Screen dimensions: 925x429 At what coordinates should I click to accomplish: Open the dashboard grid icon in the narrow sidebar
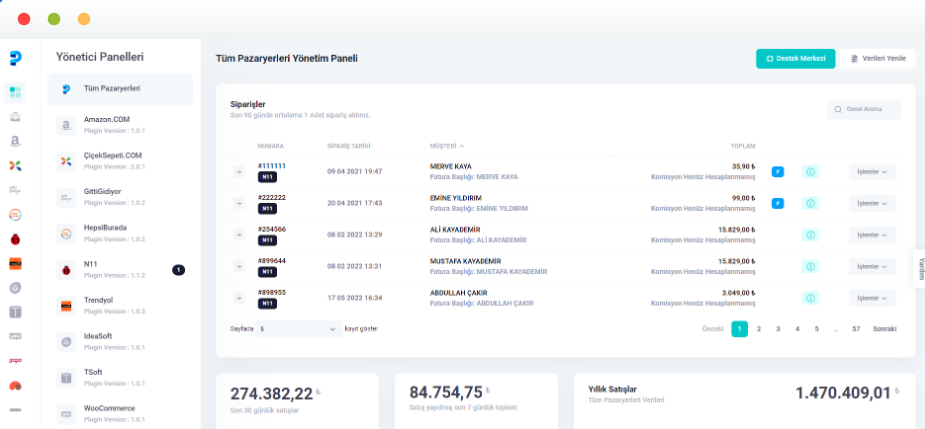15,92
